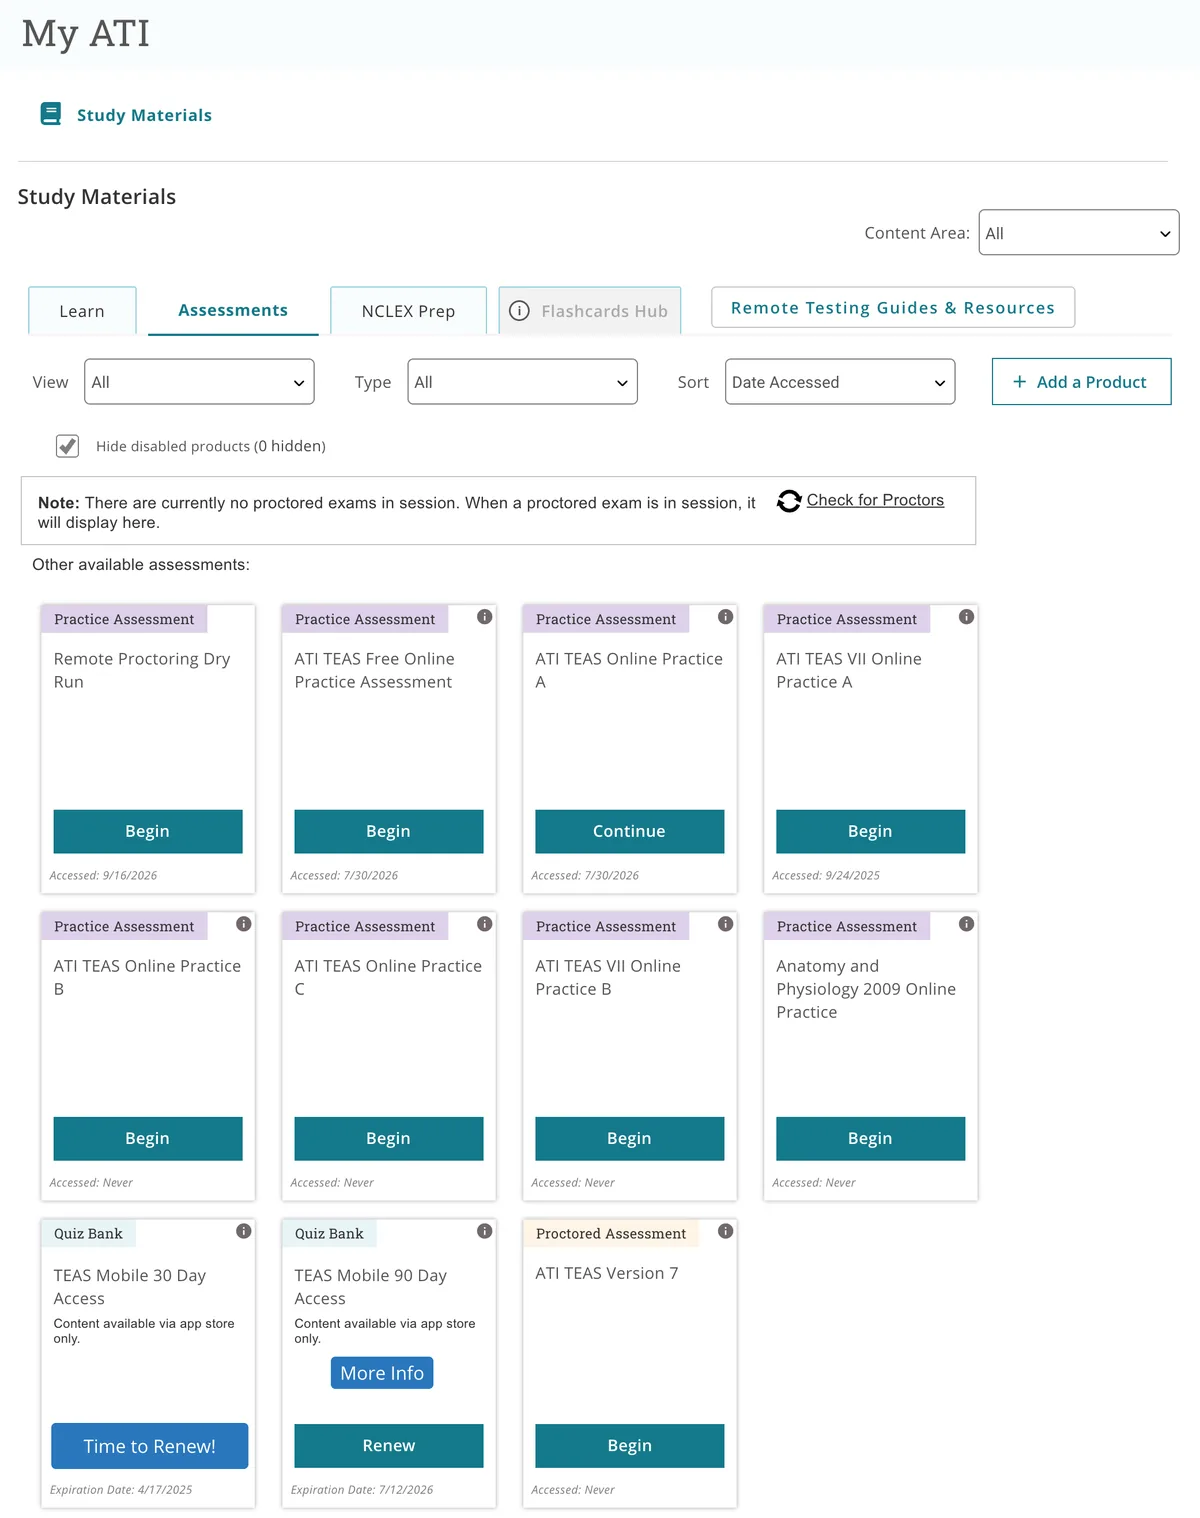Click the Anatomy and Physiology 2009 Online Practice title
1200x1518 pixels.
[x=866, y=989]
